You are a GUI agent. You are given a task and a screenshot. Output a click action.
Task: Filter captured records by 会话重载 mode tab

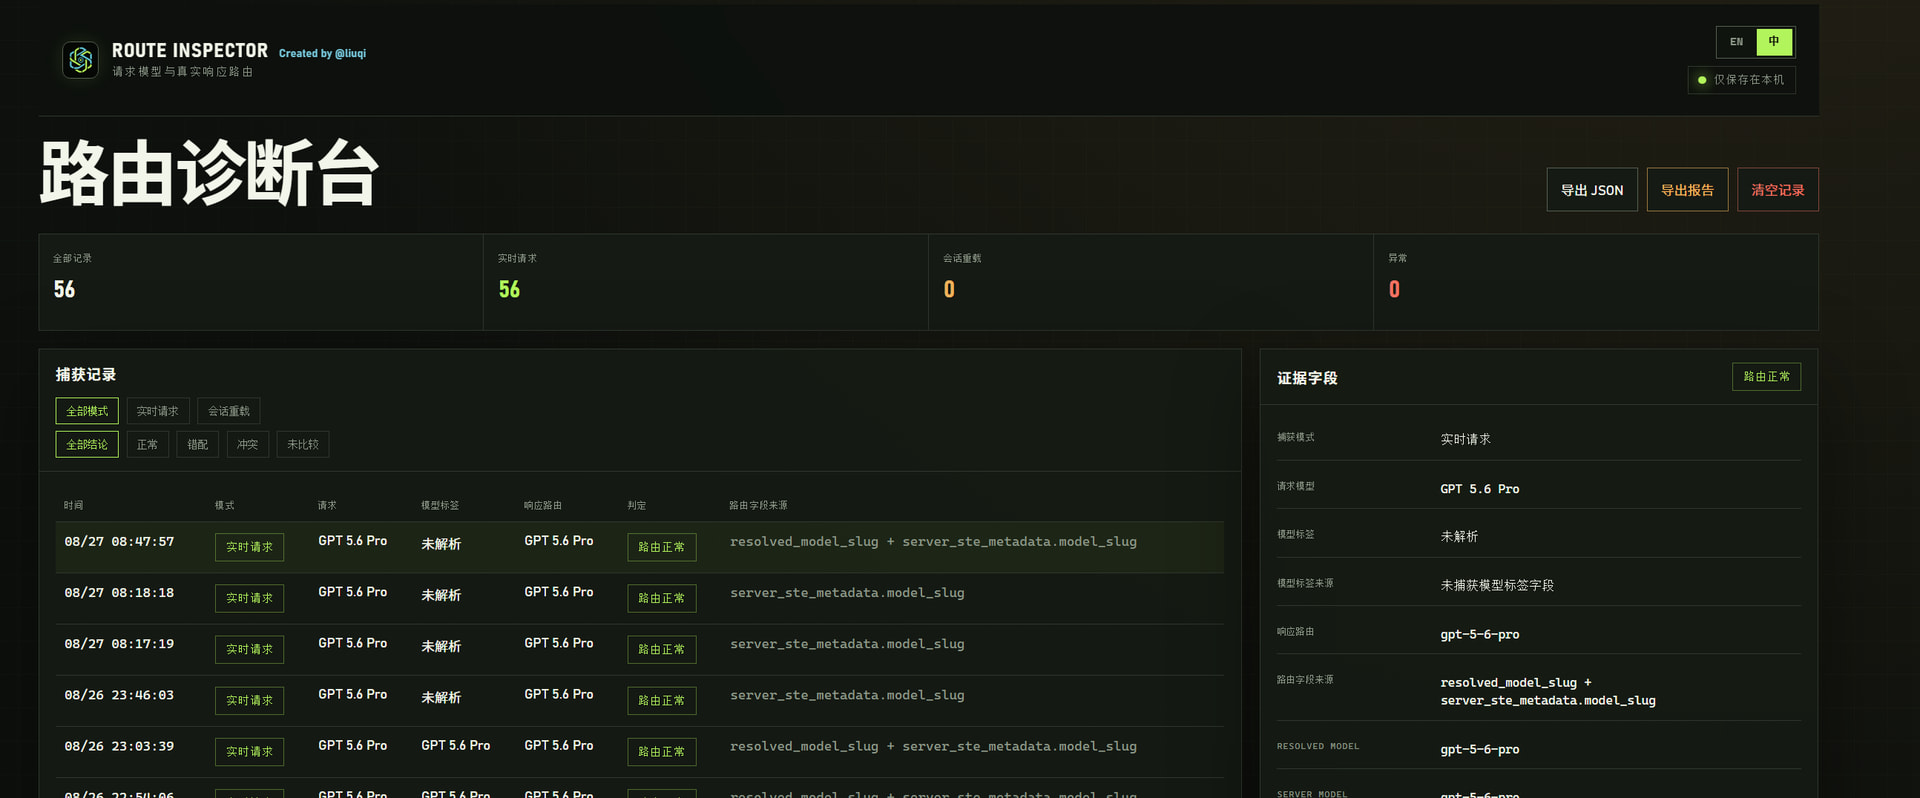click(x=229, y=411)
